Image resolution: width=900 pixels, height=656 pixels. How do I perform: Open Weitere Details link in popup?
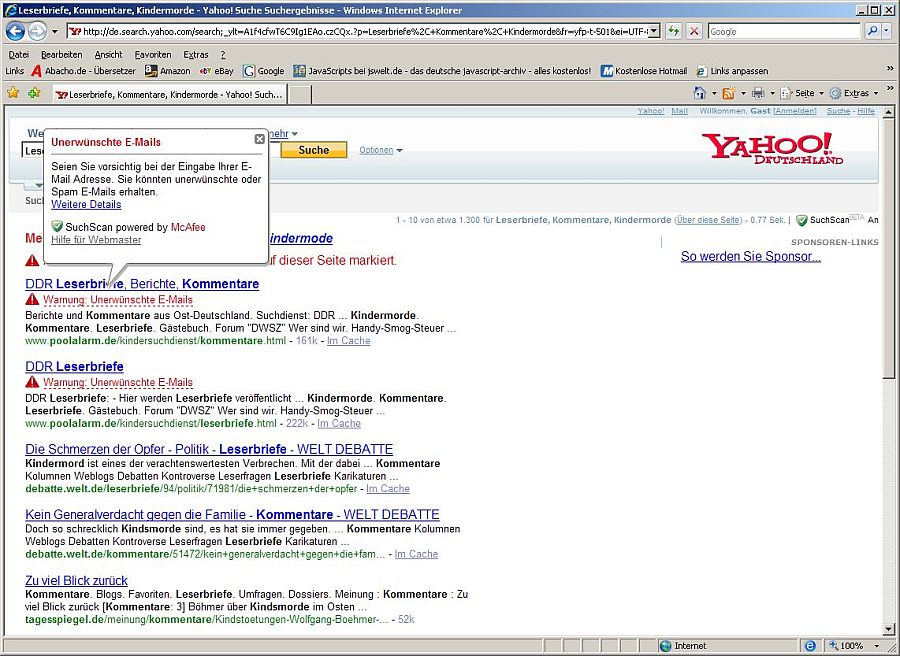click(x=86, y=204)
